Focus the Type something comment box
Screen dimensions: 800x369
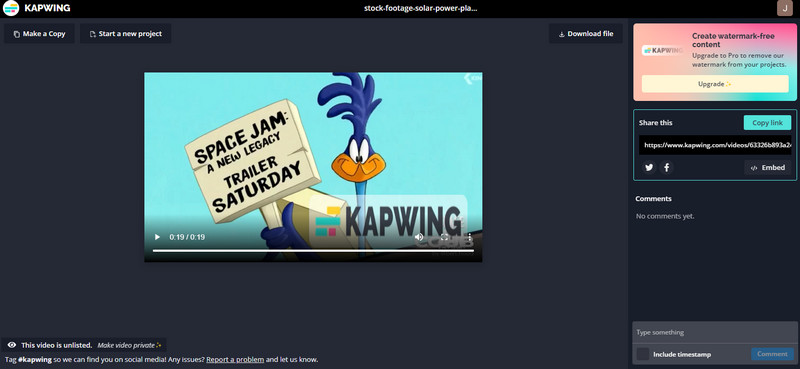click(x=715, y=332)
